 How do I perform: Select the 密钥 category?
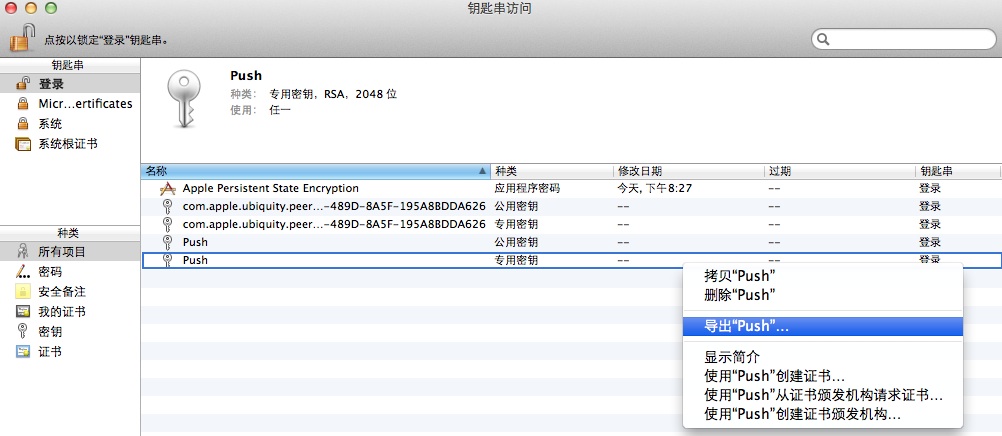click(50, 331)
